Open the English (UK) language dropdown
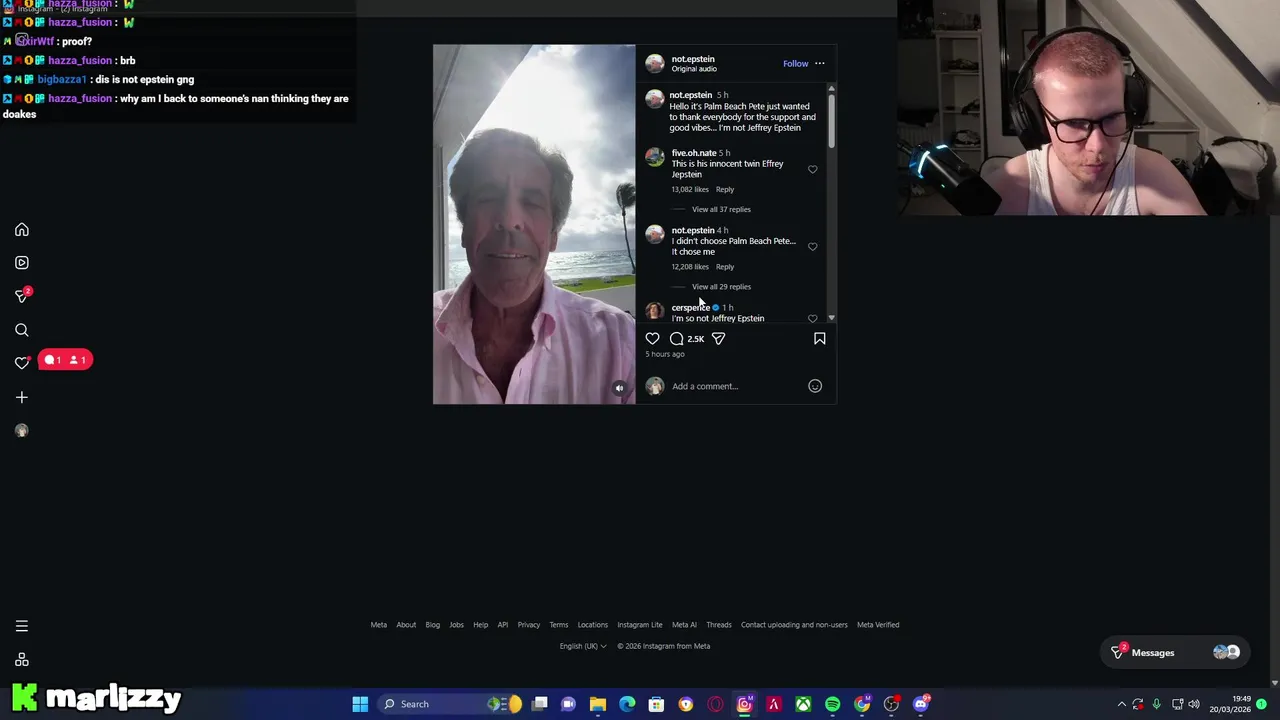This screenshot has height=720, width=1280. coord(583,646)
